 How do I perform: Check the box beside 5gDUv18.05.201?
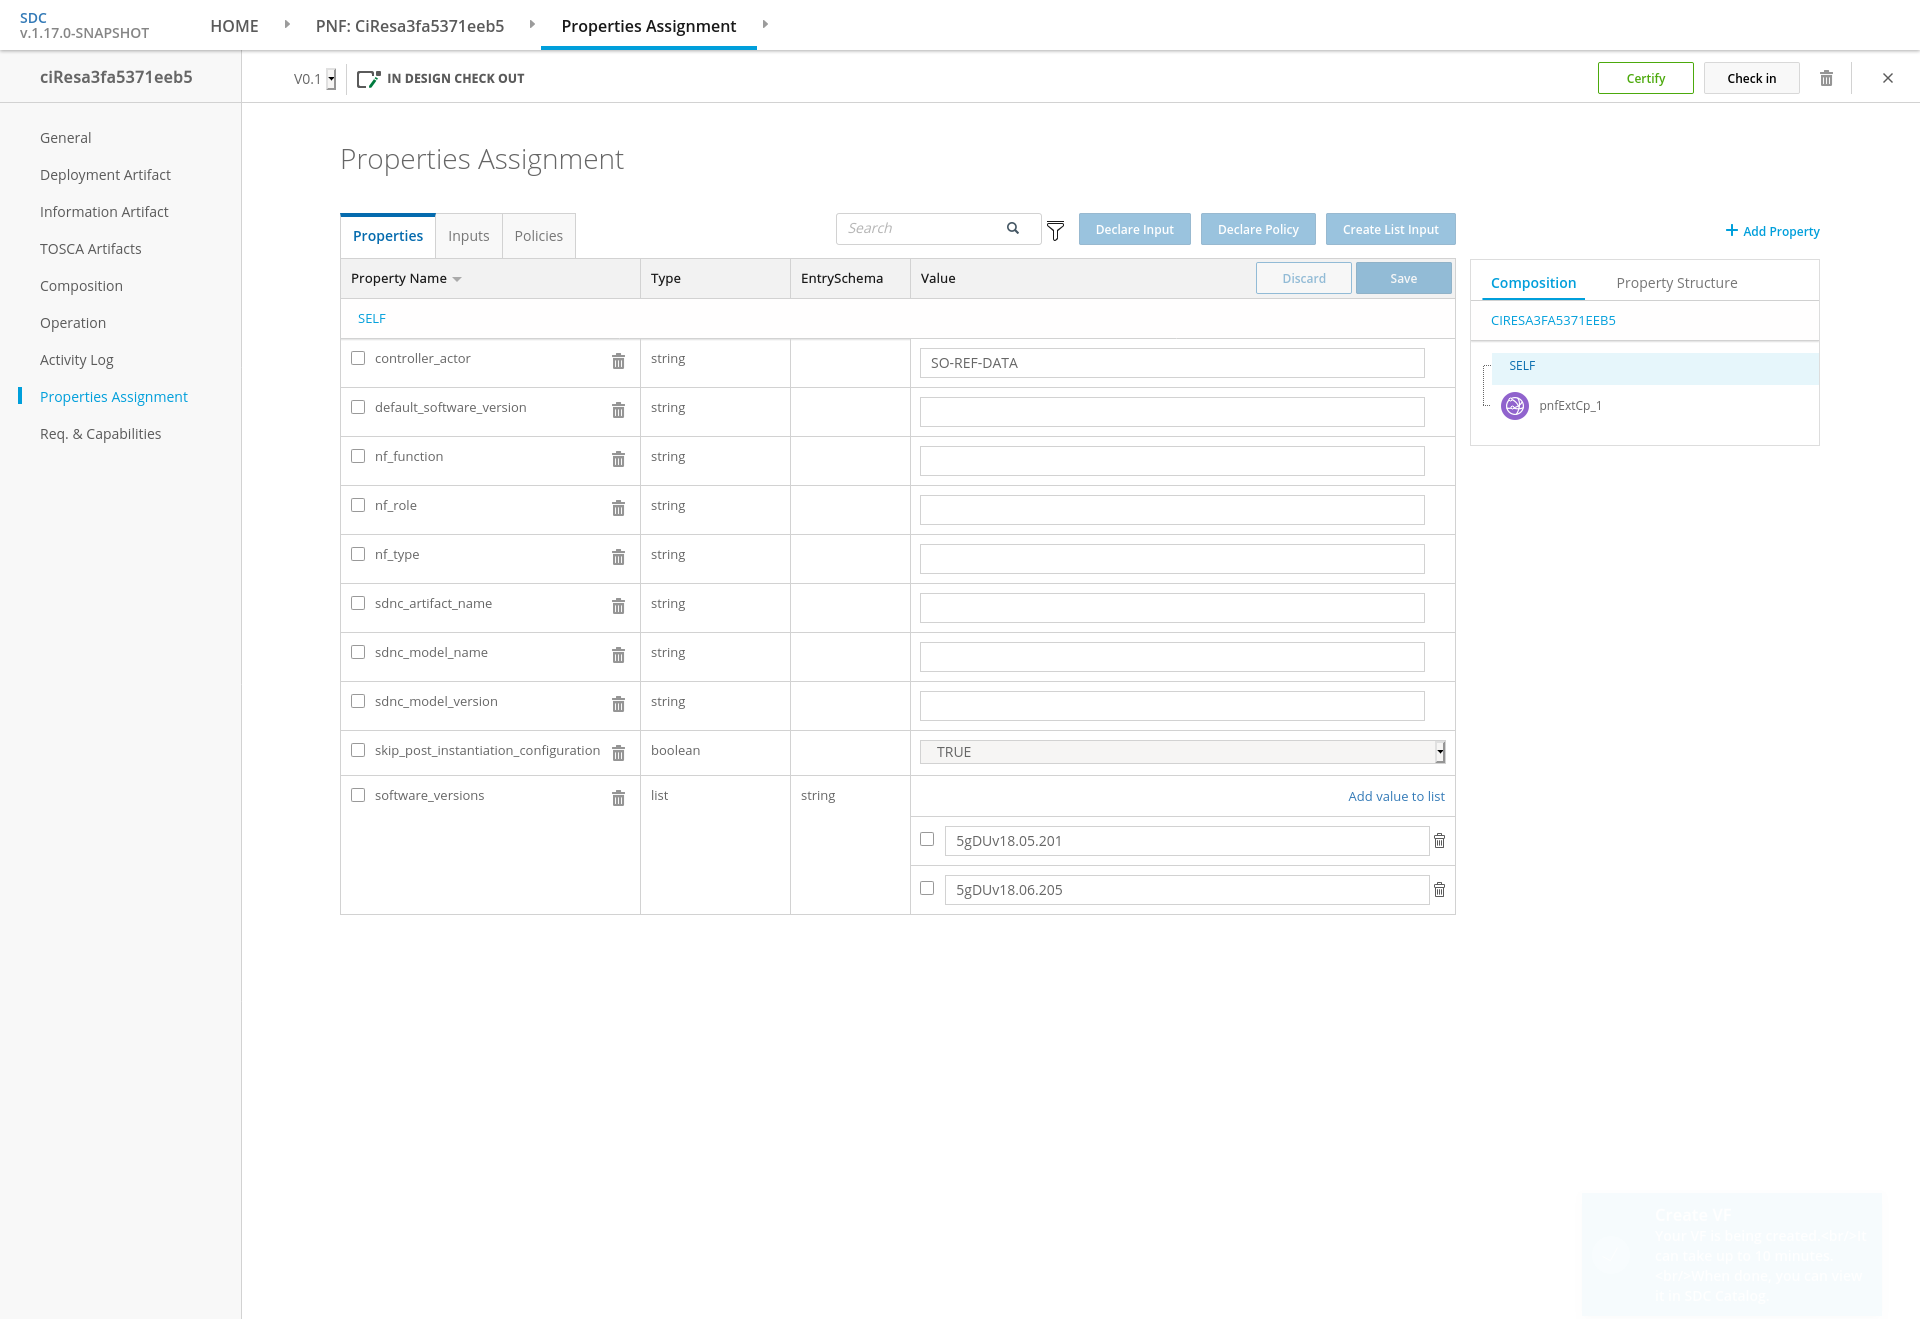[927, 839]
